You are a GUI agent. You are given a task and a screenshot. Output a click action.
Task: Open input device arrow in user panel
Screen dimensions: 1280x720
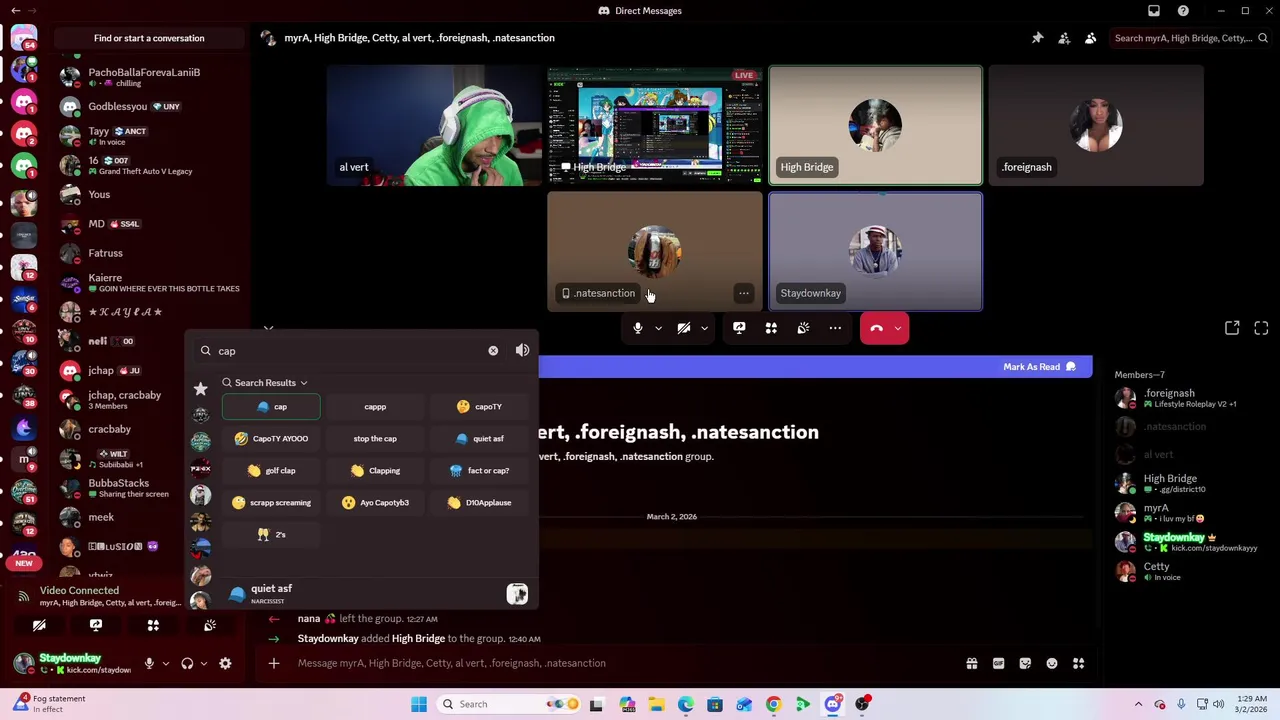point(165,663)
